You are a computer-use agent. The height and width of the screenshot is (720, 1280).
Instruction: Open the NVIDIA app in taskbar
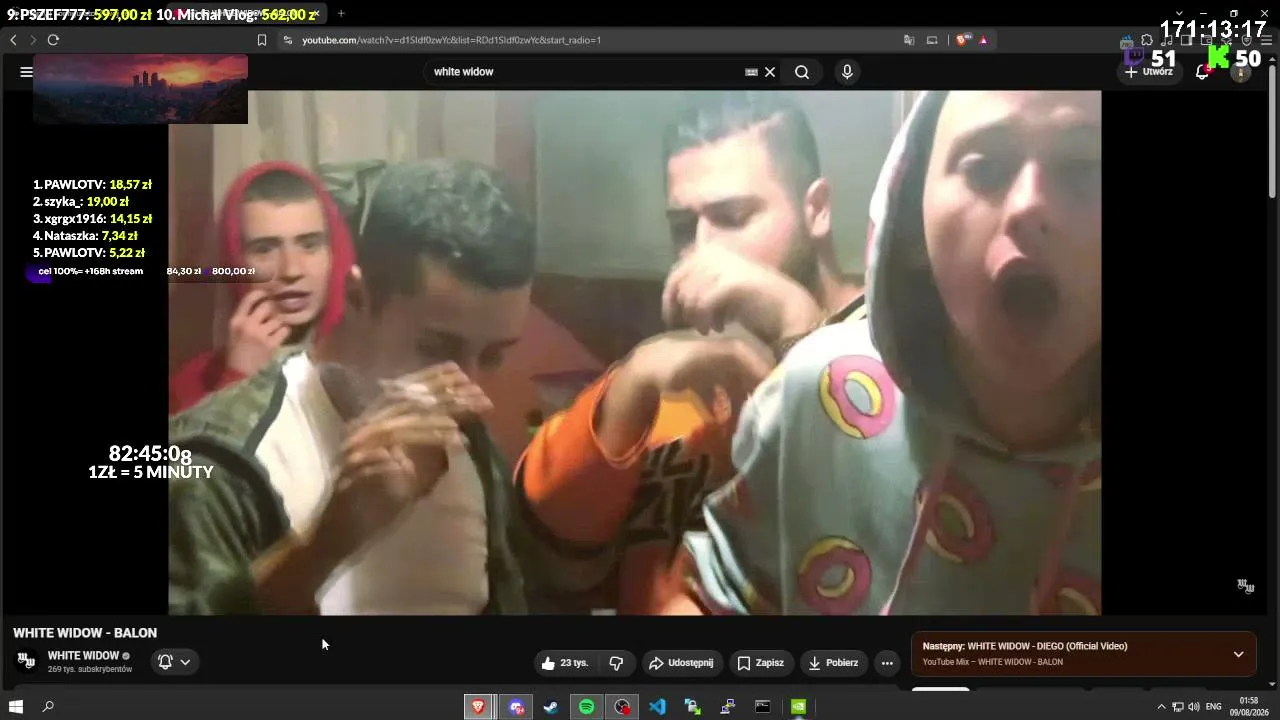(x=798, y=707)
